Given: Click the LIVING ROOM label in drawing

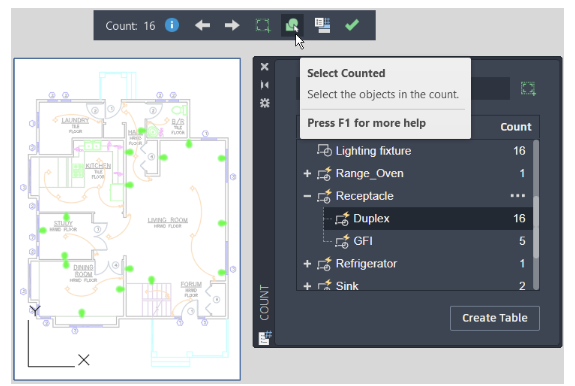Looking at the screenshot, I should [x=168, y=220].
